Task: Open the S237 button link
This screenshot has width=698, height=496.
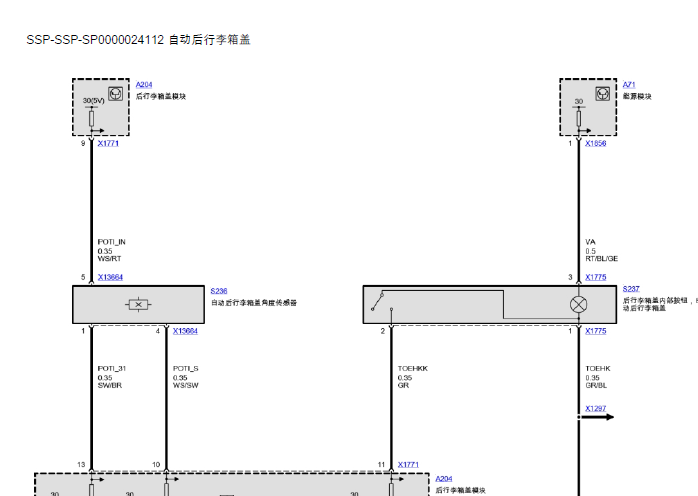Action: coord(631,289)
